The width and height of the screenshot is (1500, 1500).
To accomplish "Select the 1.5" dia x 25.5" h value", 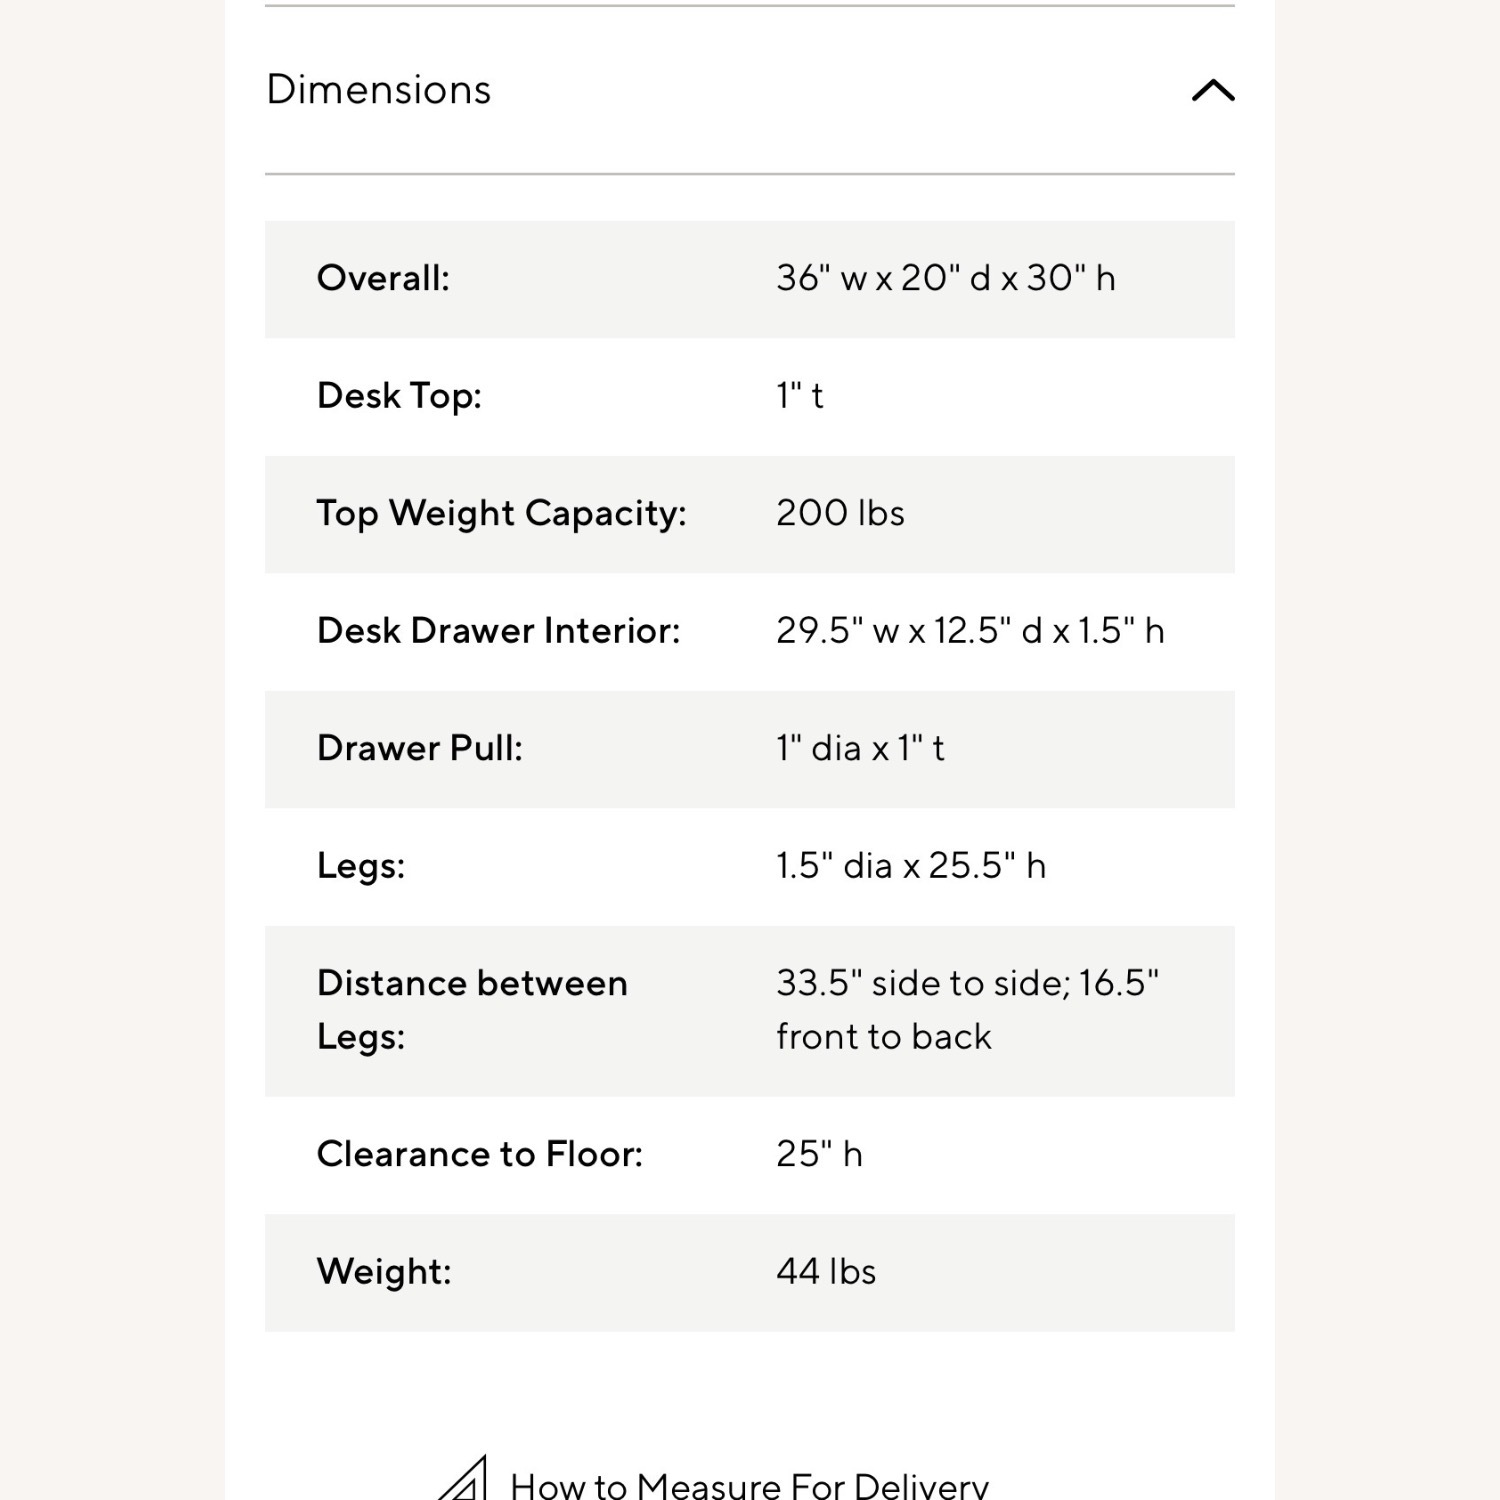I will pyautogui.click(x=911, y=866).
